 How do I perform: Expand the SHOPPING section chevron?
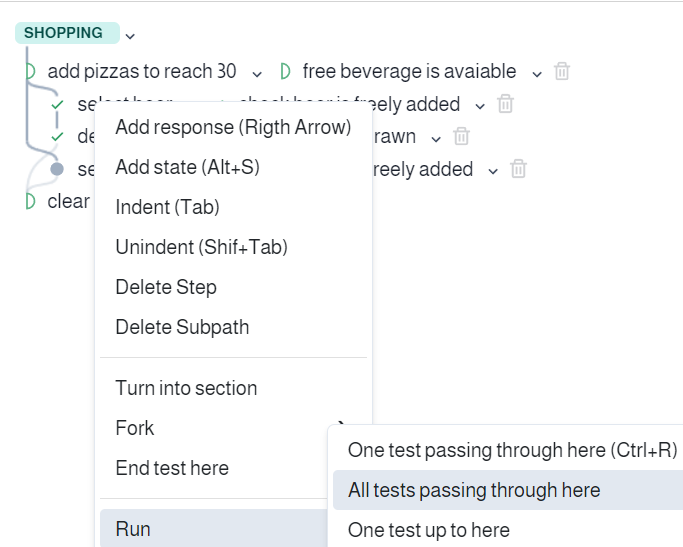click(130, 36)
